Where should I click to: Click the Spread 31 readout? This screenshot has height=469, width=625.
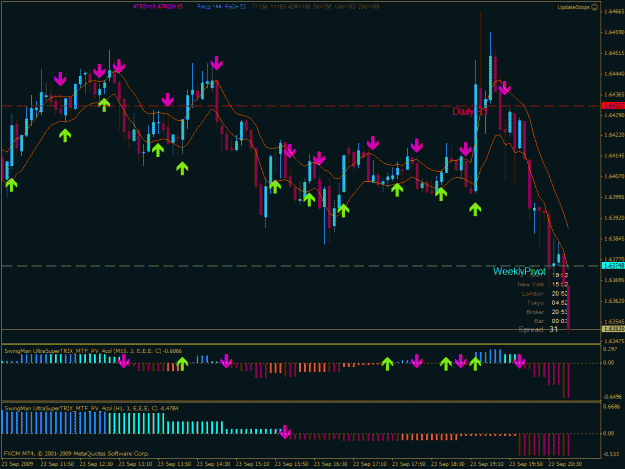click(x=538, y=330)
